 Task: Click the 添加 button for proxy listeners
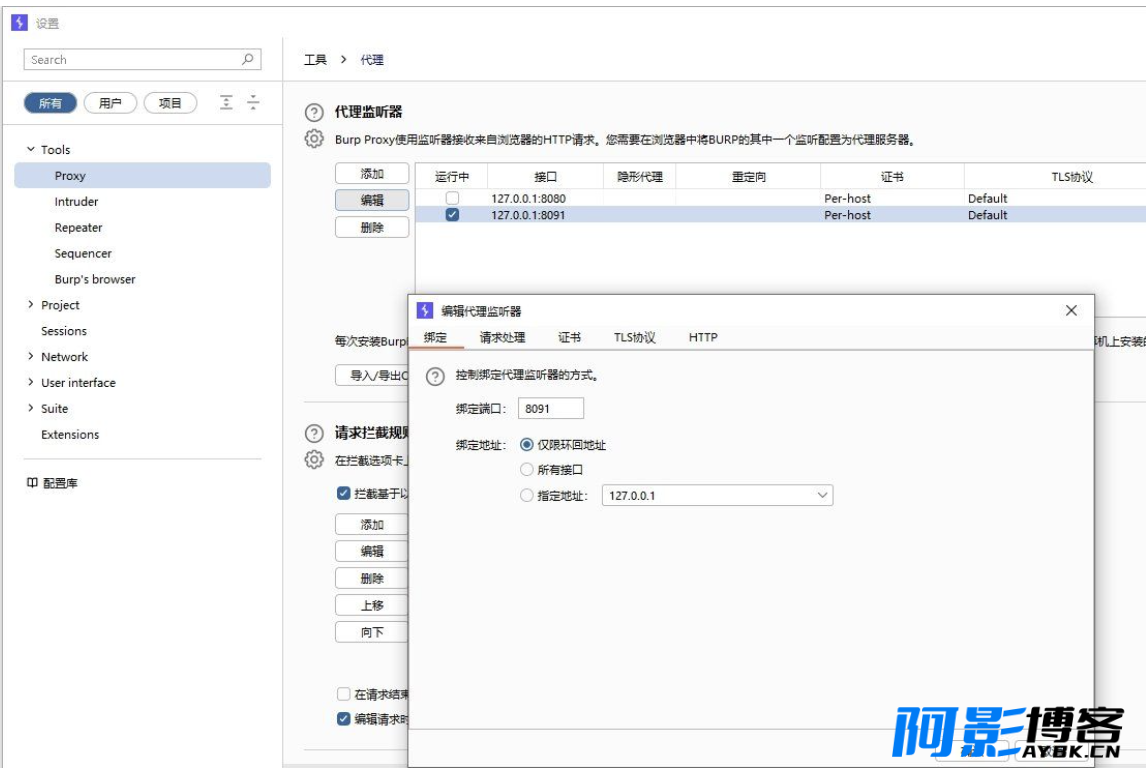coord(372,174)
